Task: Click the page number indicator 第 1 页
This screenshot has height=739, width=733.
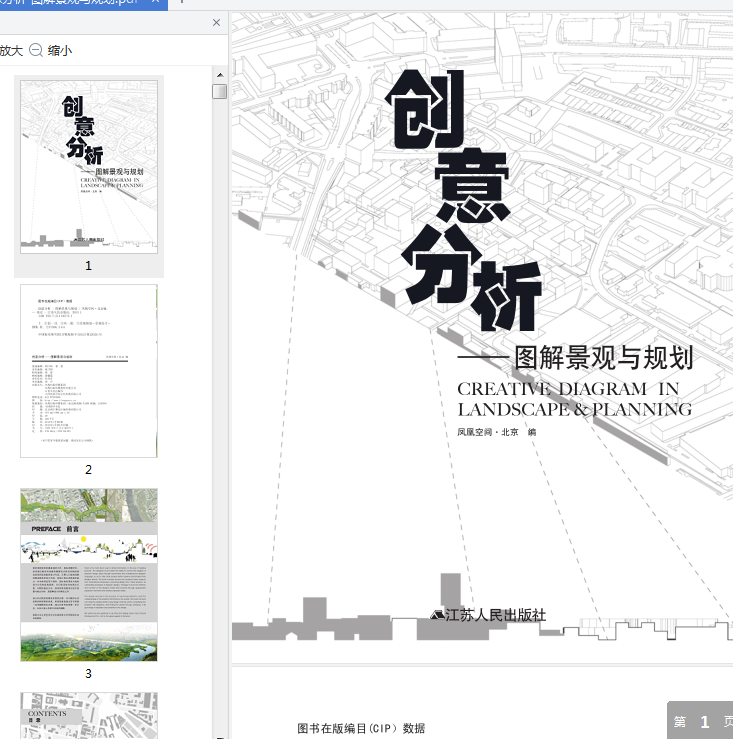Action: point(702,722)
